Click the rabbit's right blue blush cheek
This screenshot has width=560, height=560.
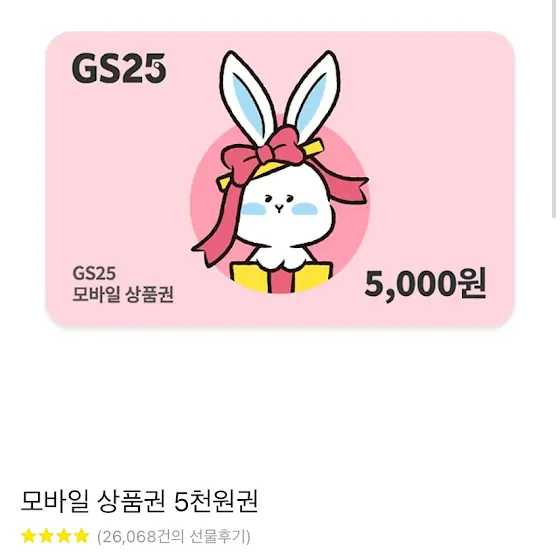[305, 209]
